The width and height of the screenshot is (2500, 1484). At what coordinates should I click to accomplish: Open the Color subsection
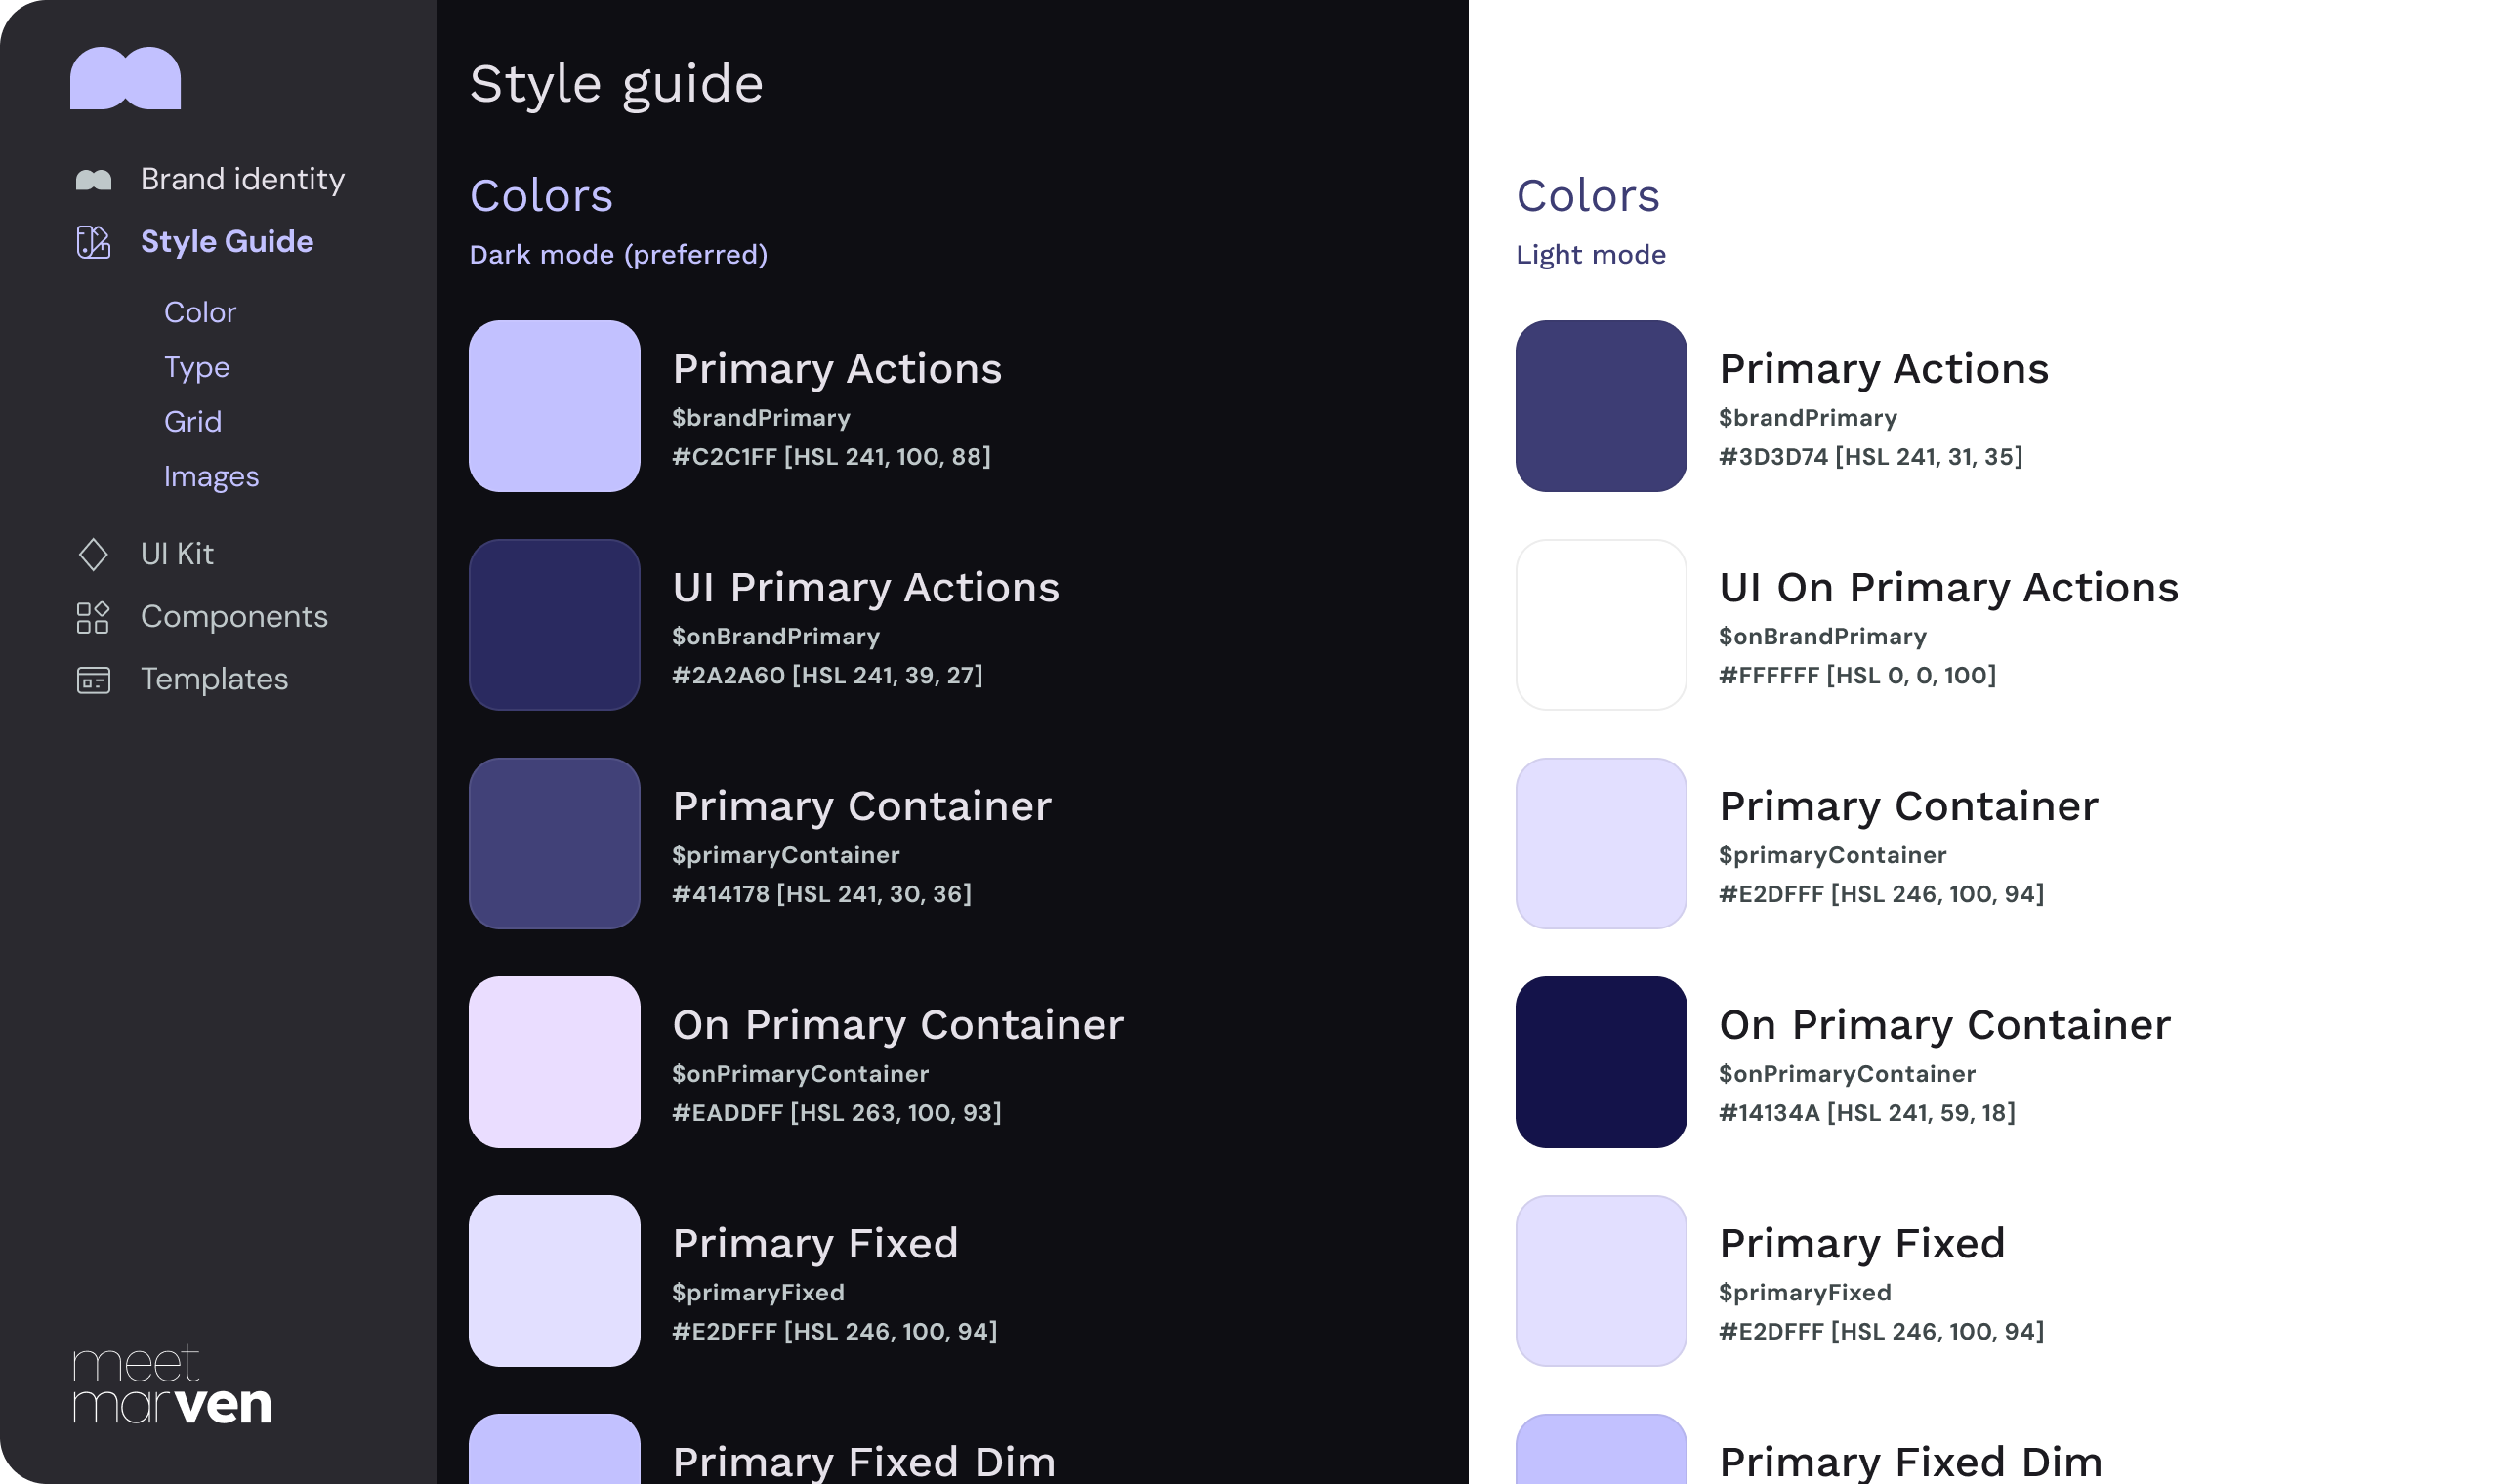[200, 312]
